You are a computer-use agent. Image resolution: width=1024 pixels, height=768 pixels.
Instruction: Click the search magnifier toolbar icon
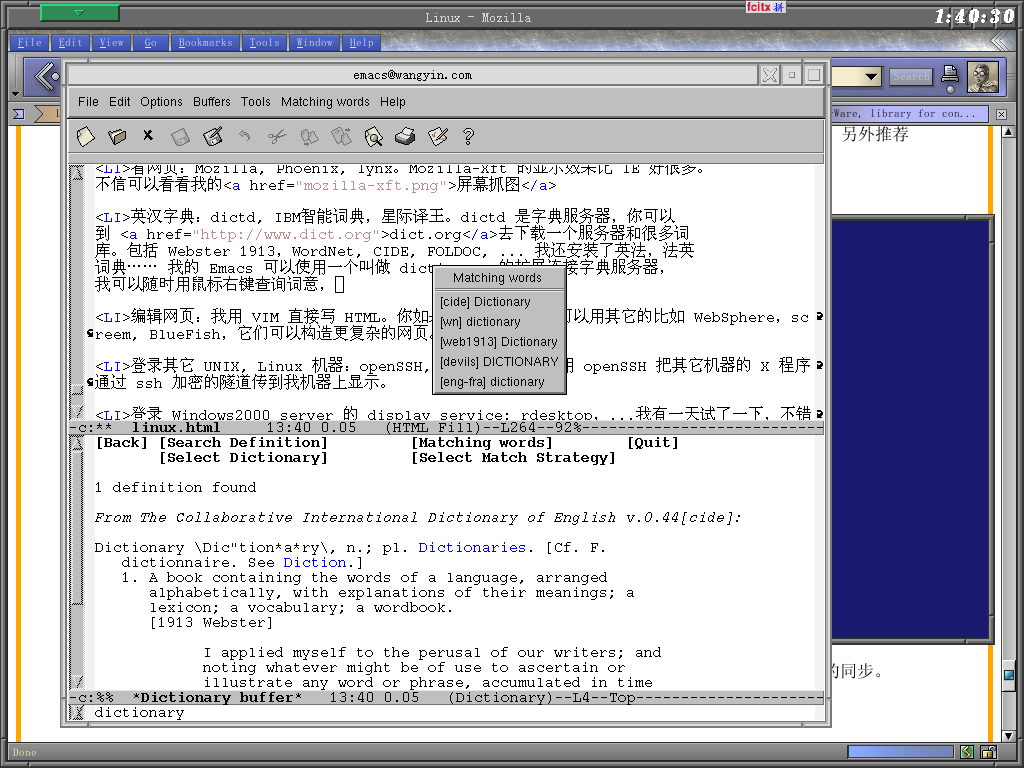coord(373,136)
